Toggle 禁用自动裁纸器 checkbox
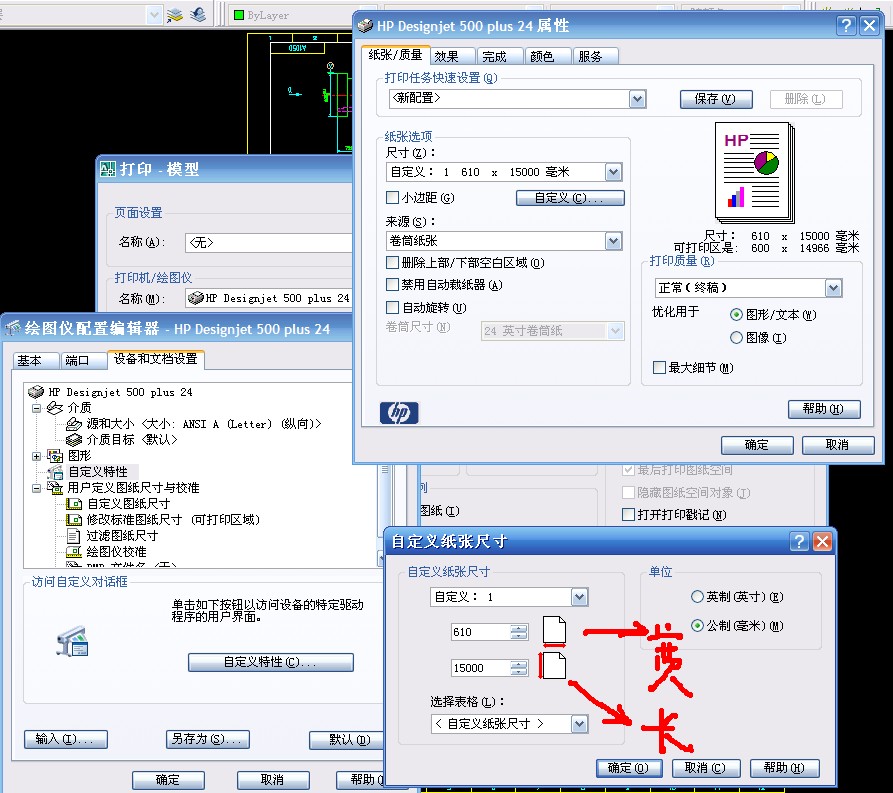893x793 pixels. click(392, 284)
